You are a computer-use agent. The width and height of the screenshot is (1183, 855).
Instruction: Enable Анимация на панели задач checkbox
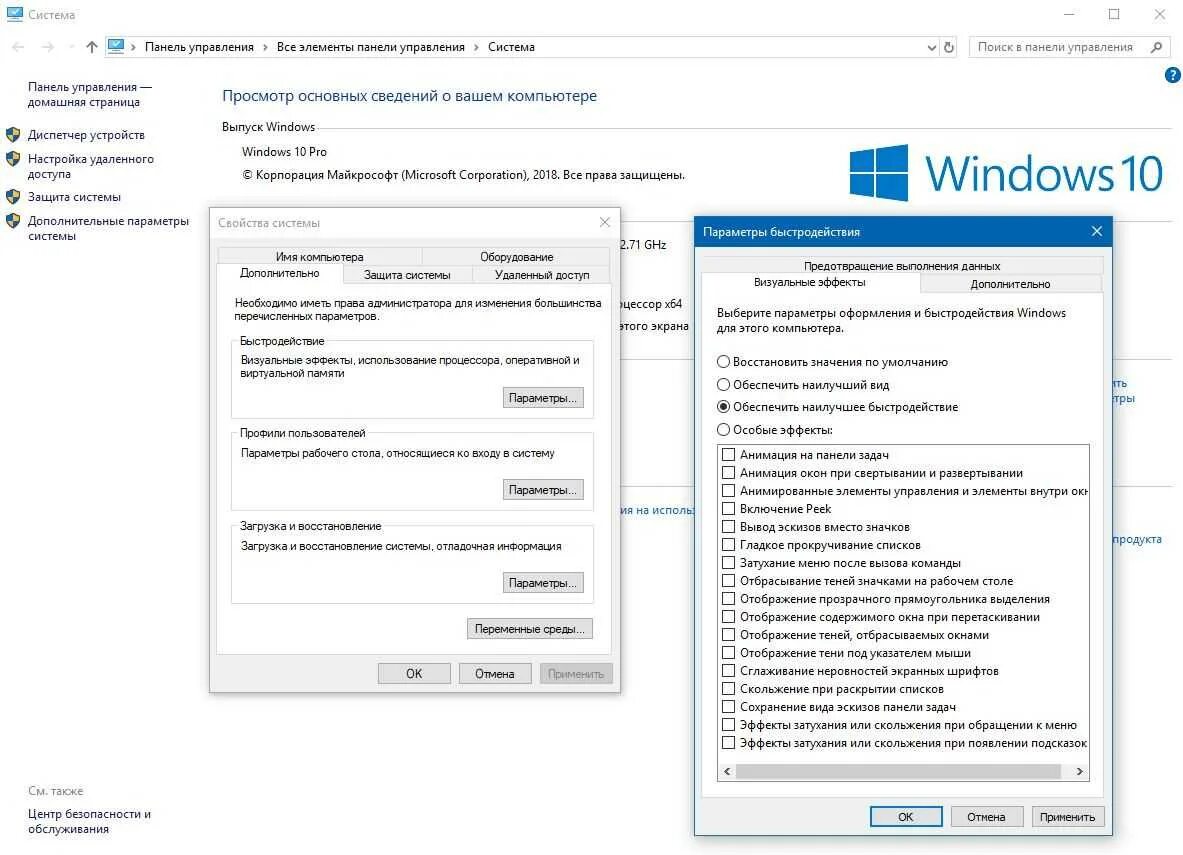(x=728, y=454)
